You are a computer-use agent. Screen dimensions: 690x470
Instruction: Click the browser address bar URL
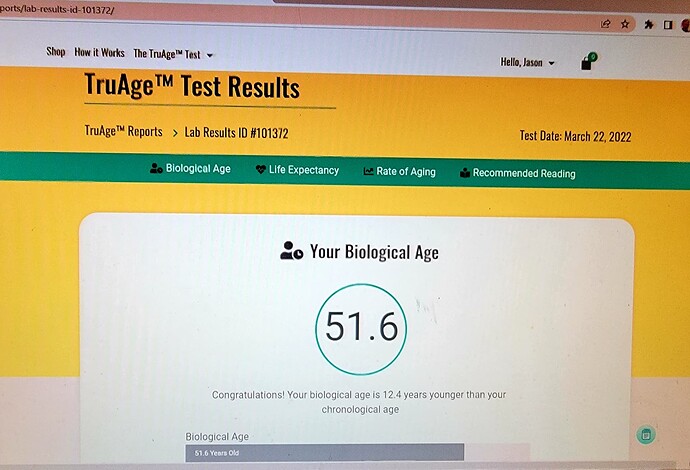tap(57, 10)
